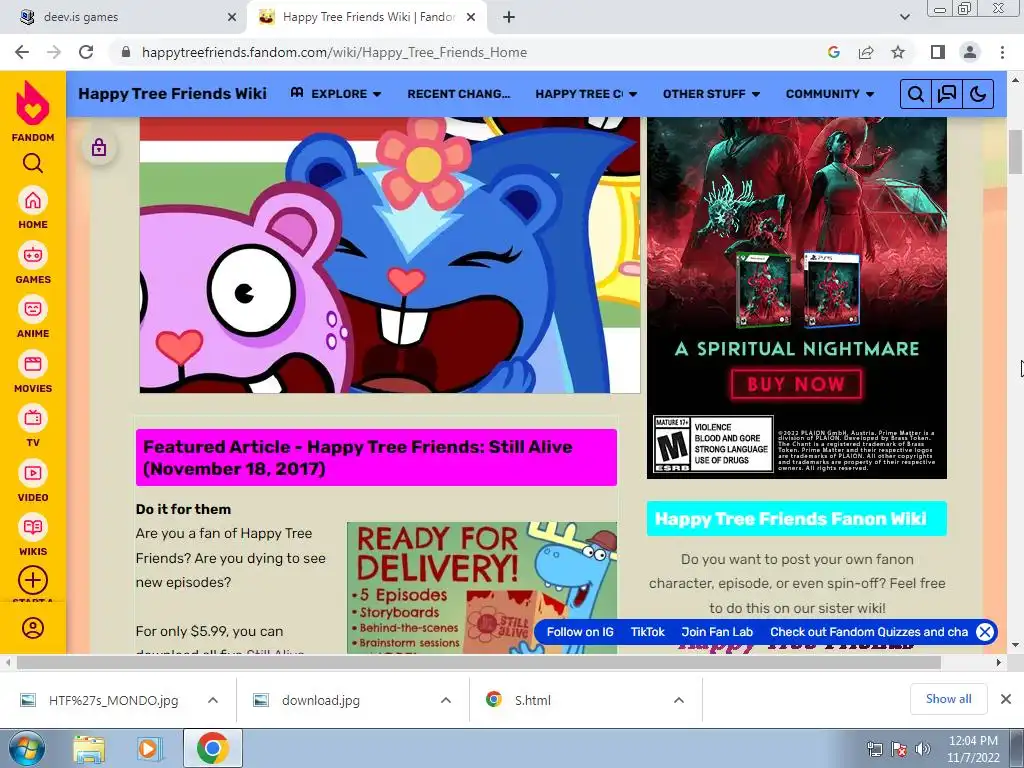Go to Fandom Home icon
This screenshot has height=768, width=1024.
click(x=33, y=200)
